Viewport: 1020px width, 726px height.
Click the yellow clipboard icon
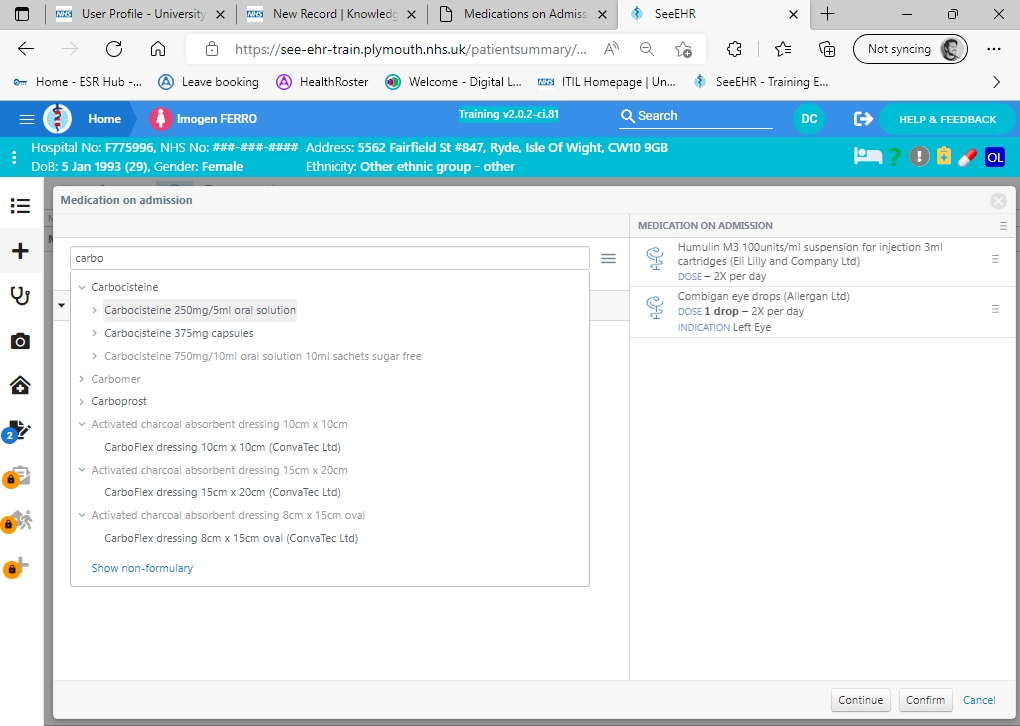943,156
